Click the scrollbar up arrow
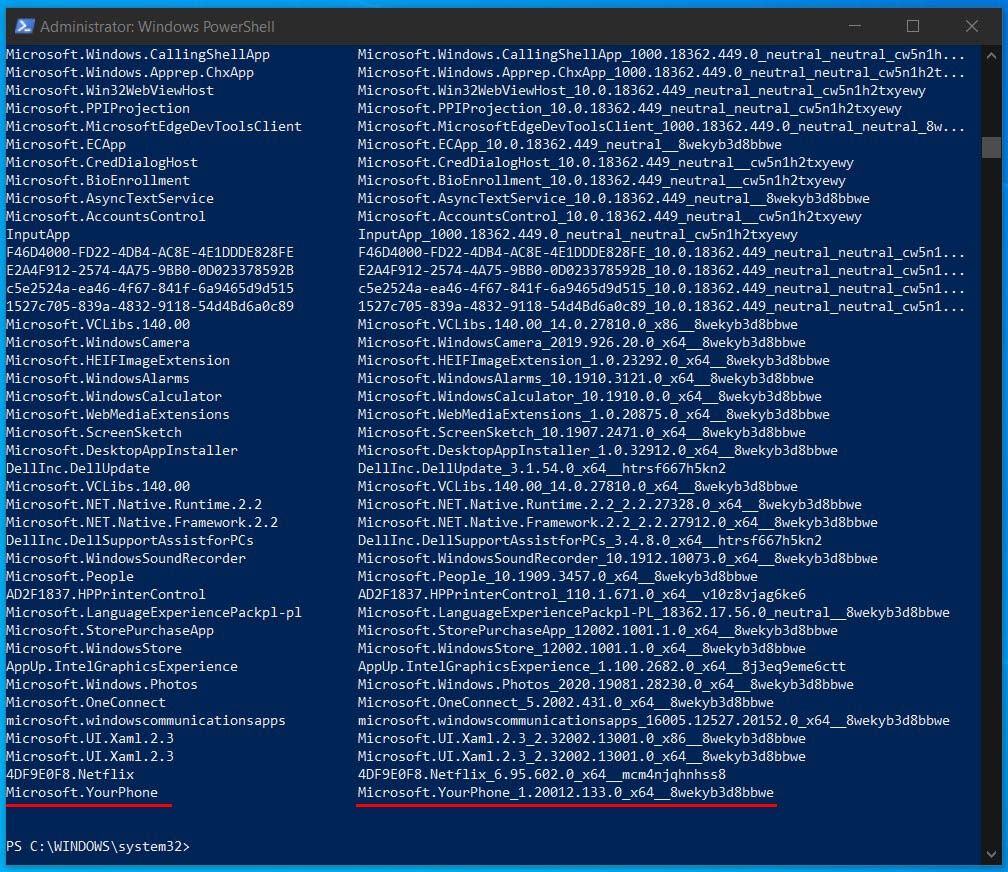Viewport: 1008px width, 872px height. click(991, 55)
